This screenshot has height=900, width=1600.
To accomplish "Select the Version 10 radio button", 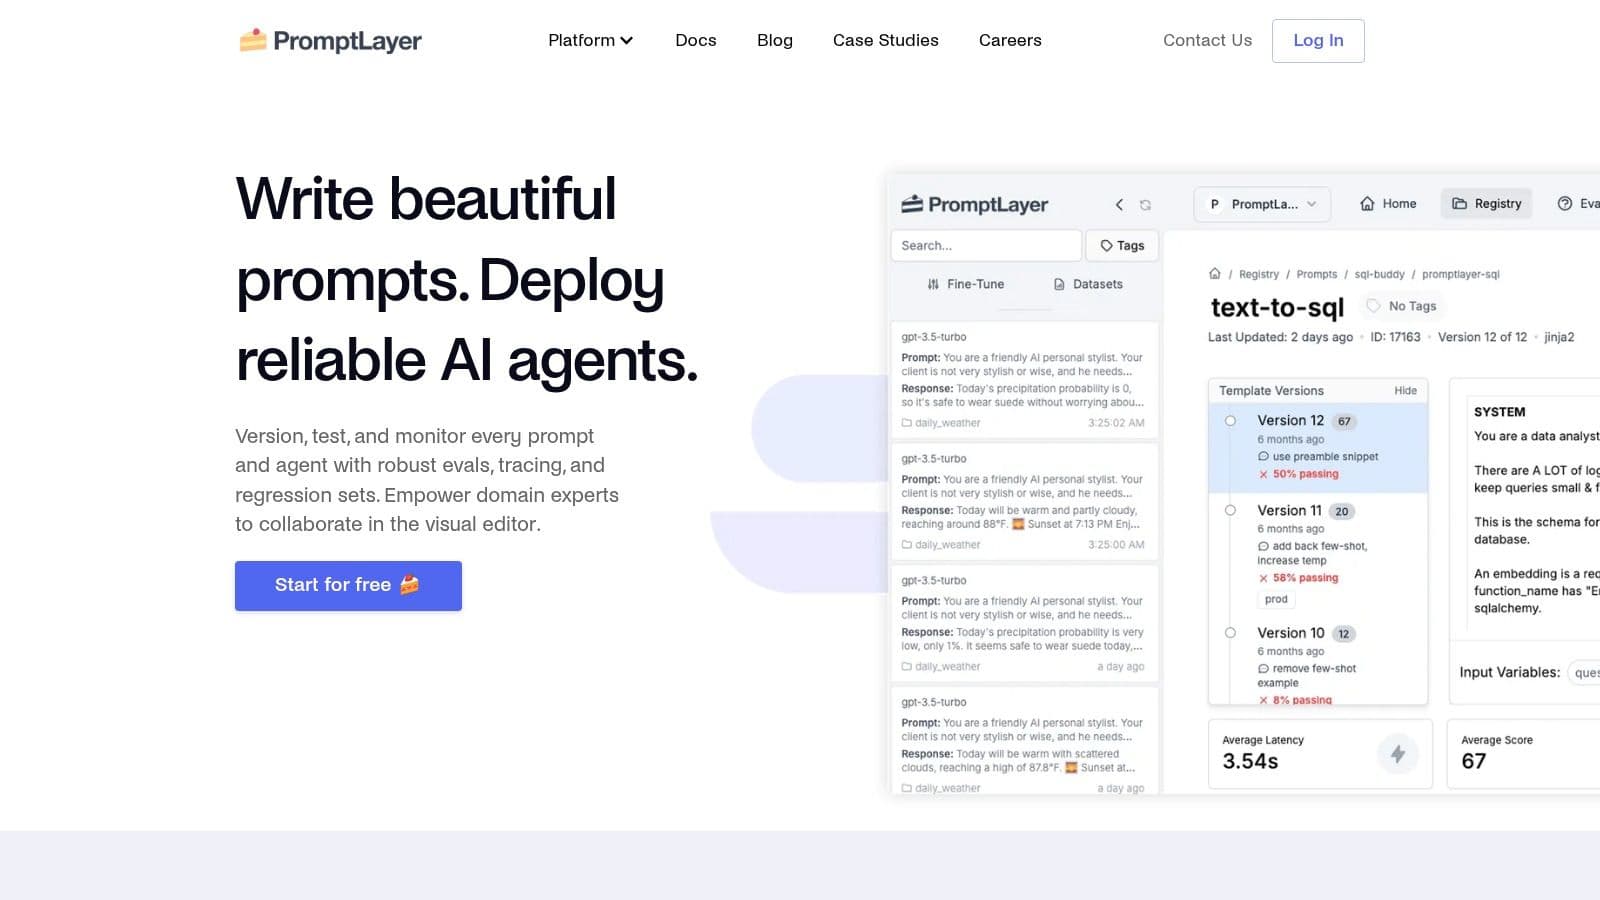I will tap(1230, 633).
